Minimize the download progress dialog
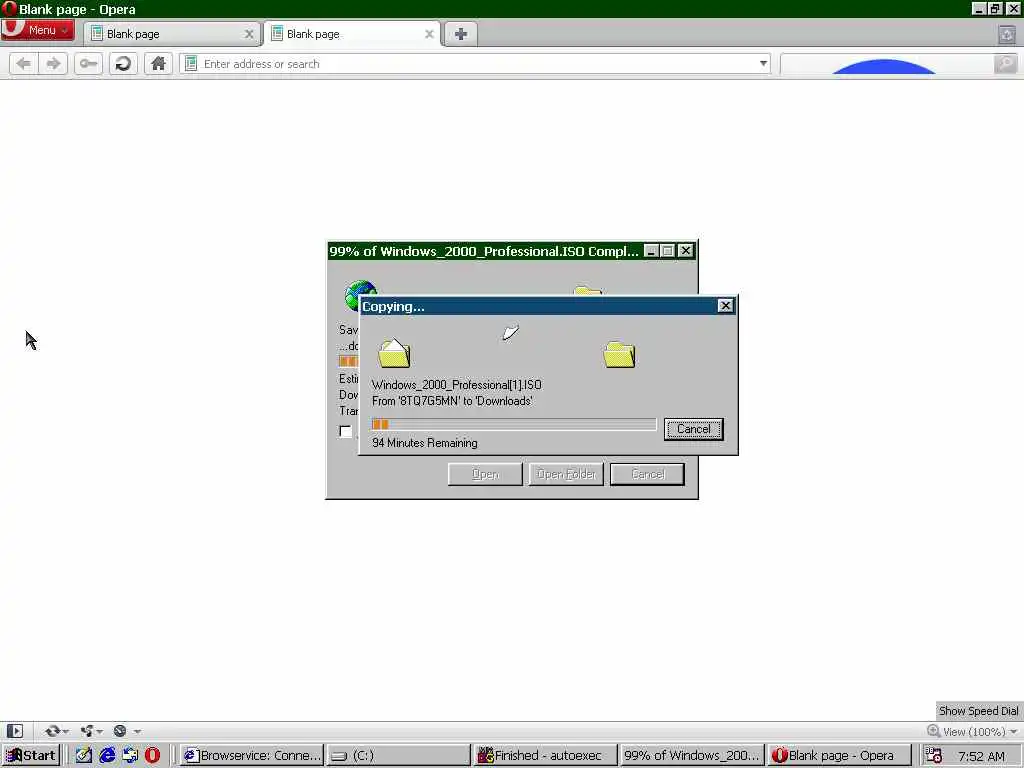The height and width of the screenshot is (768, 1024). [651, 251]
